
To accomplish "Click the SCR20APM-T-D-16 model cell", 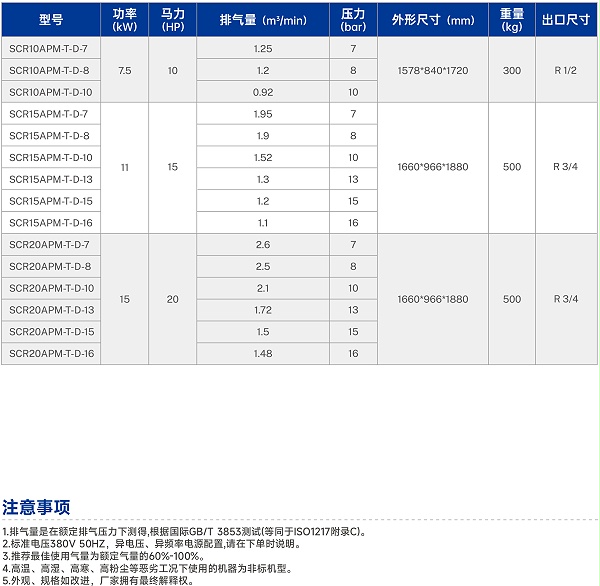I will pyautogui.click(x=51, y=354).
